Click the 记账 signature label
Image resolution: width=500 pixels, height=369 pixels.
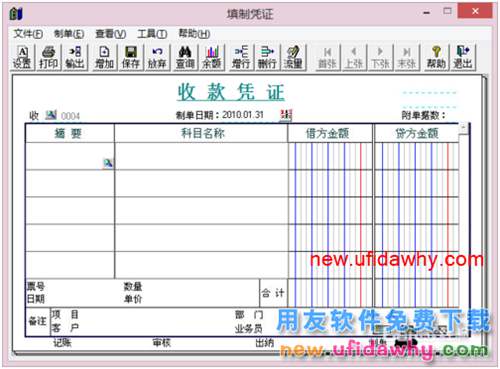pyautogui.click(x=62, y=342)
